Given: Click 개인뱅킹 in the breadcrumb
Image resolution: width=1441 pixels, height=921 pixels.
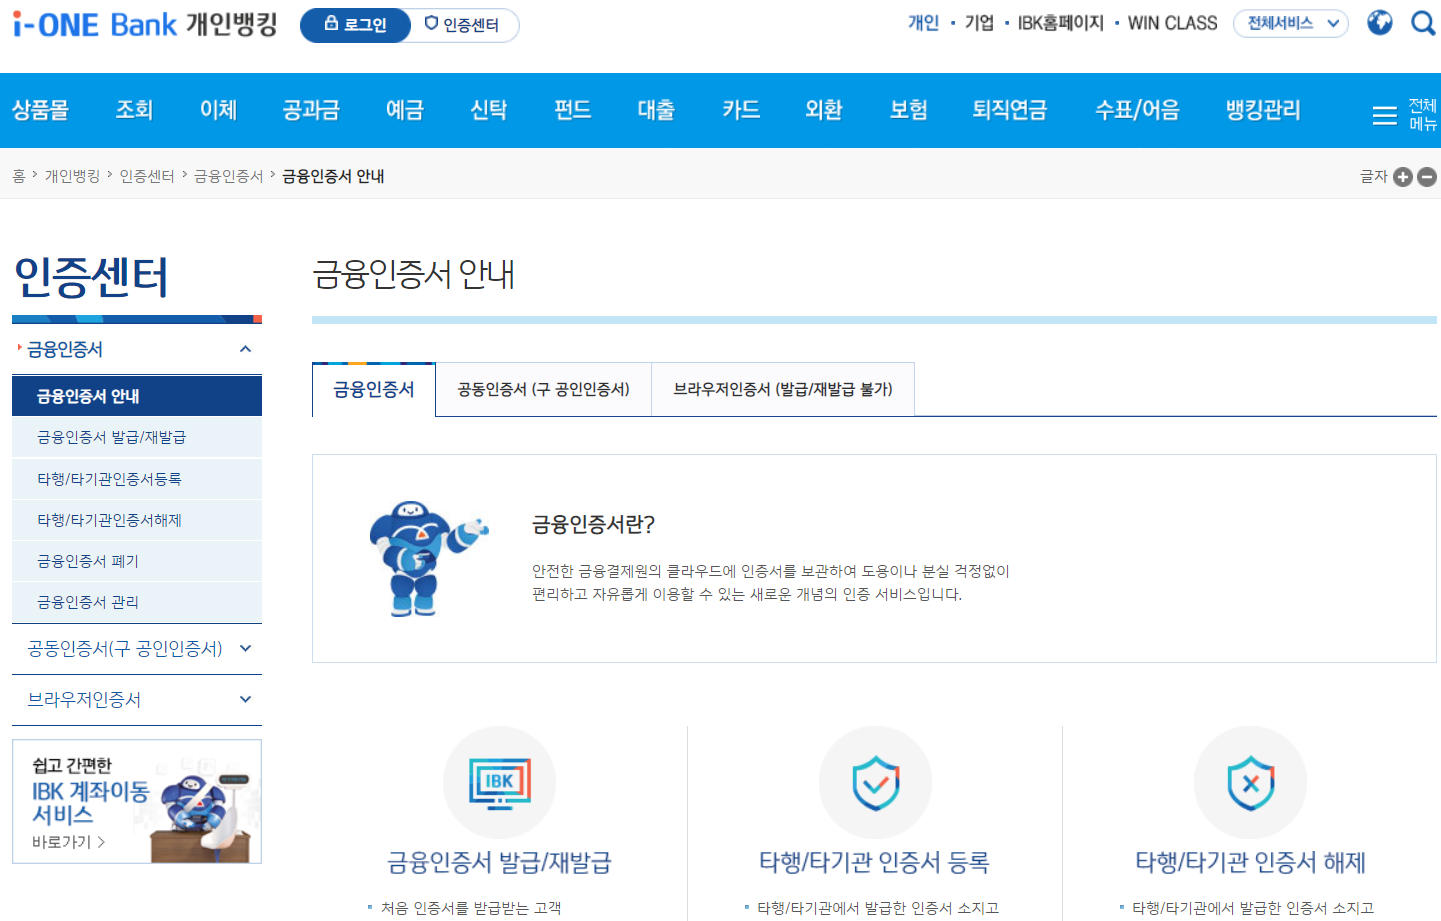Looking at the screenshot, I should coord(73,176).
